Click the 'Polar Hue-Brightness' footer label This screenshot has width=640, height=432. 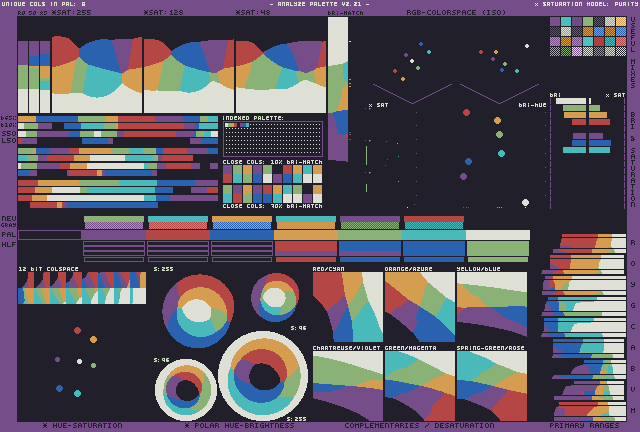(x=240, y=425)
